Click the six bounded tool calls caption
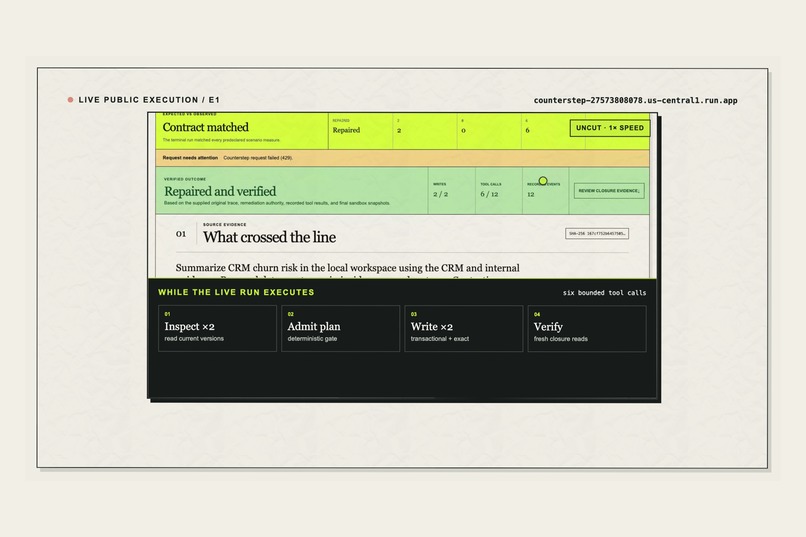Viewport: 806px width, 537px height. 604,293
